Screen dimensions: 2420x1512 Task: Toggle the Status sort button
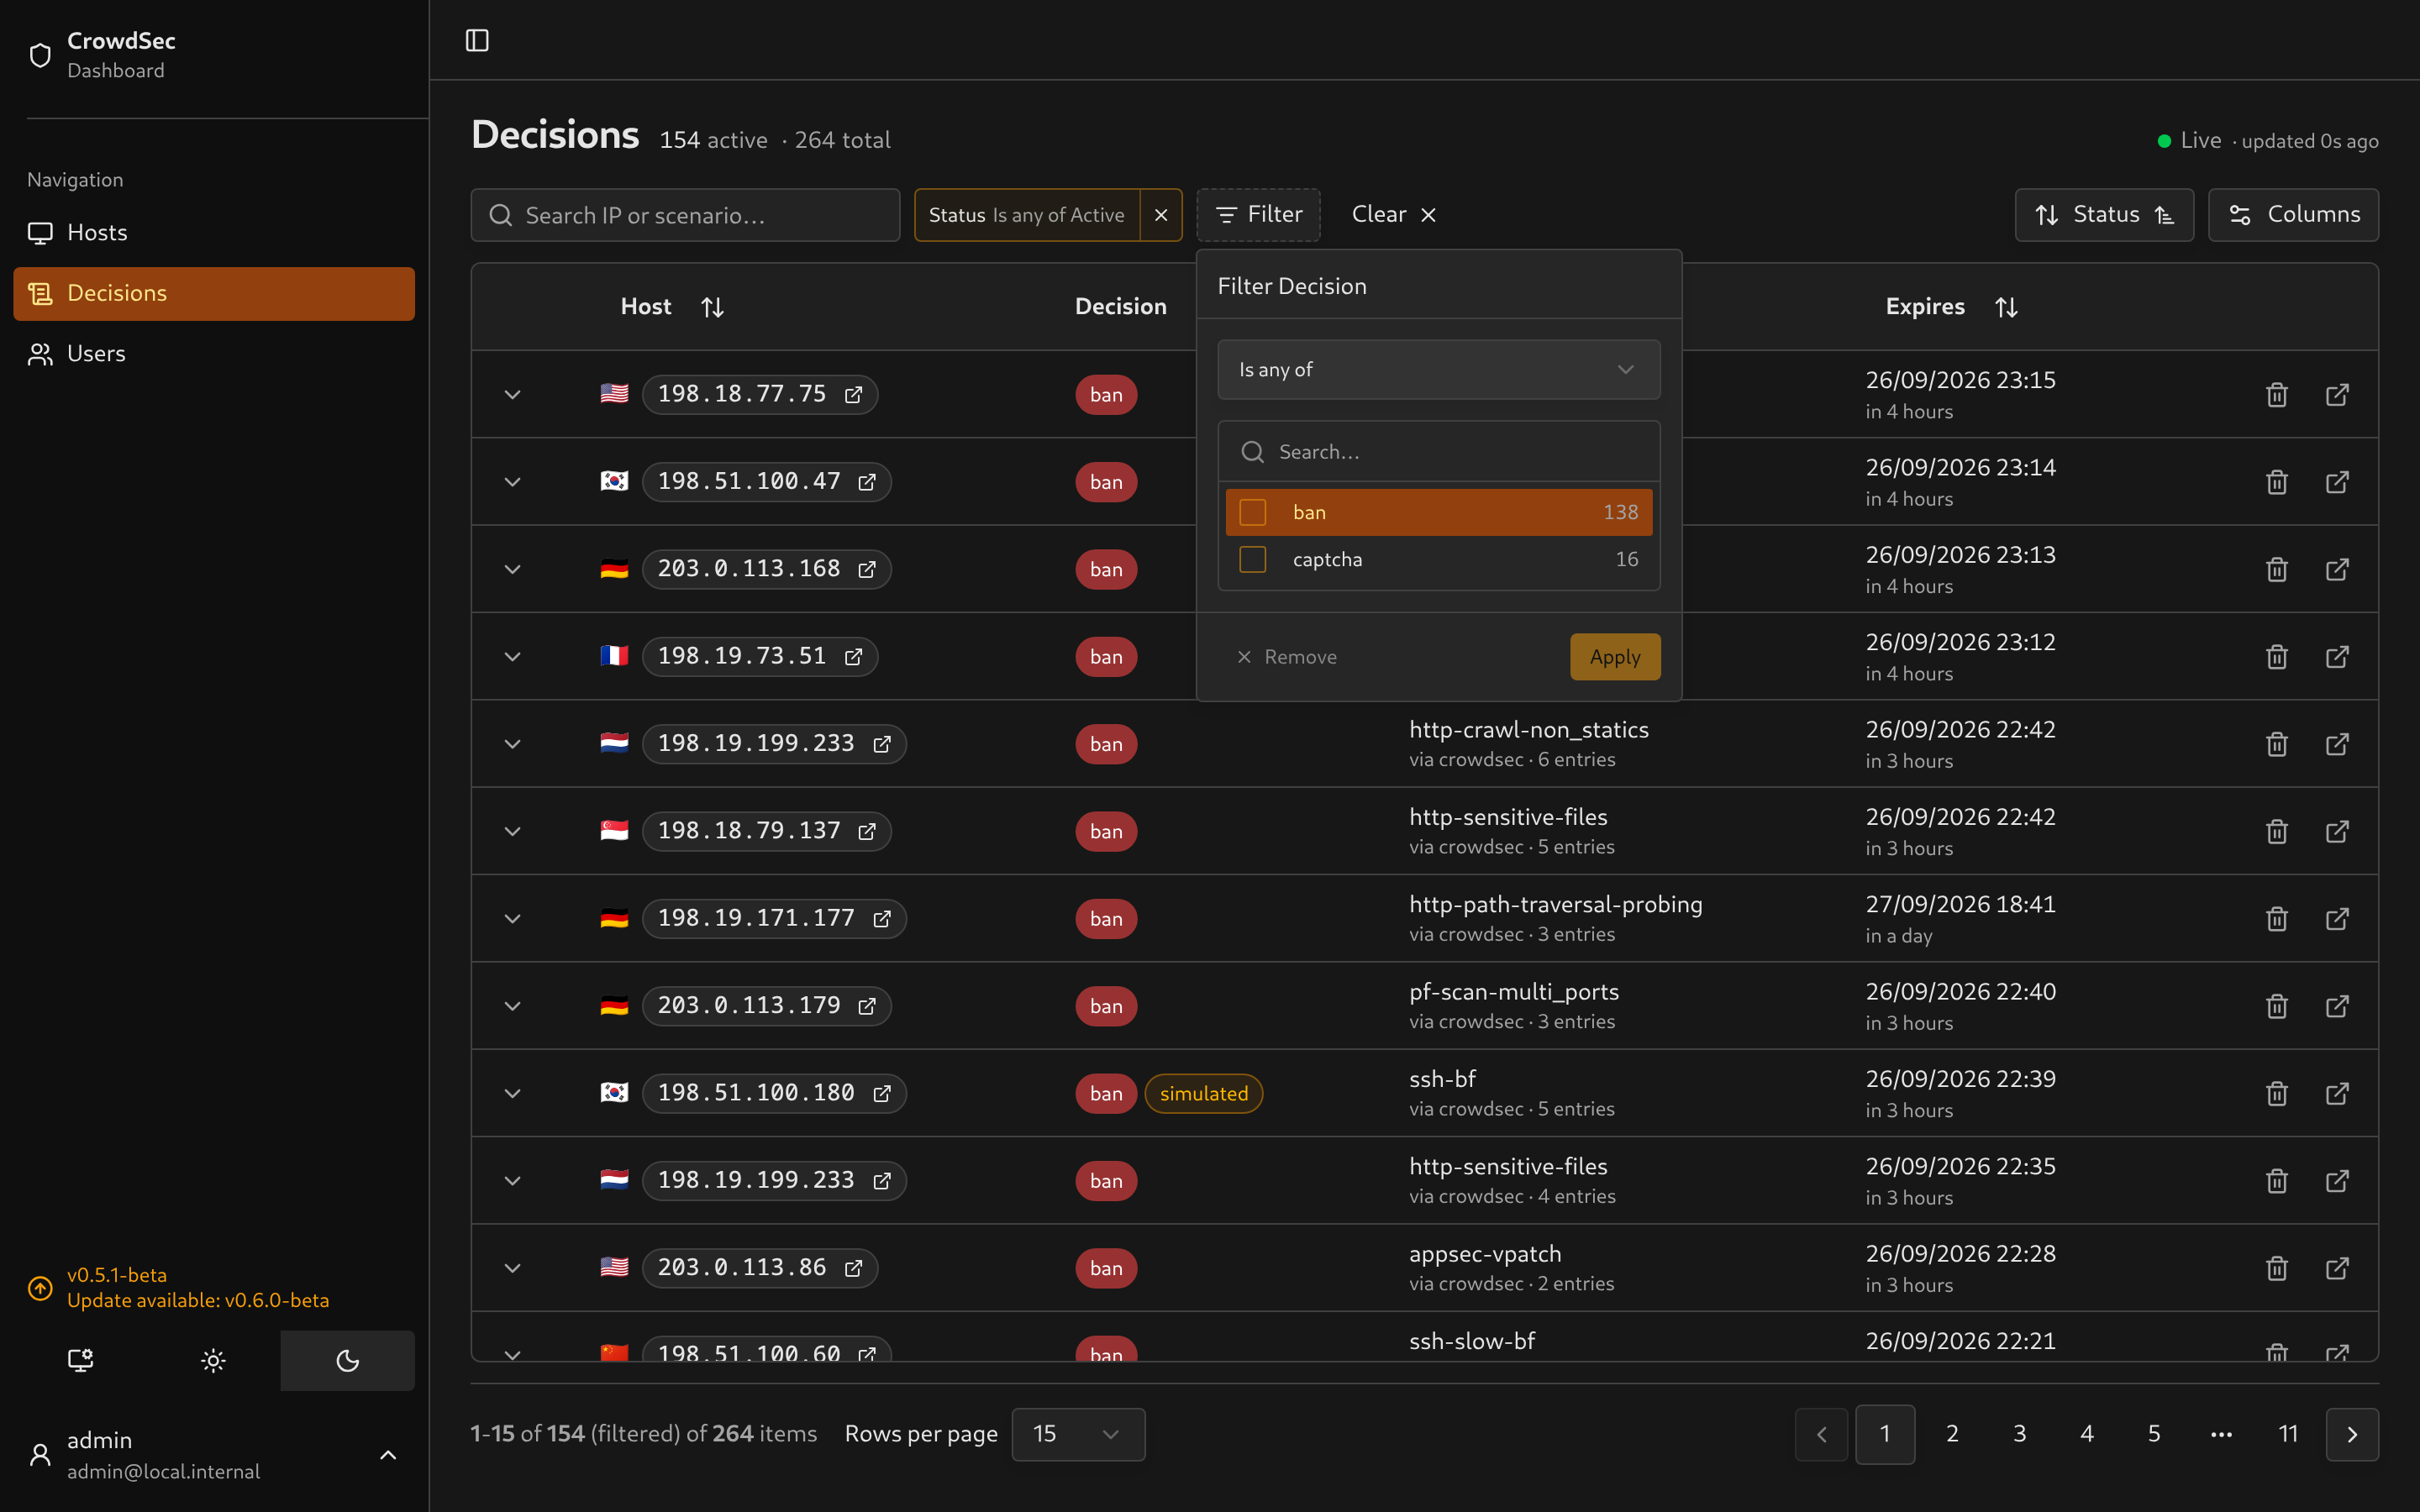coord(2104,215)
